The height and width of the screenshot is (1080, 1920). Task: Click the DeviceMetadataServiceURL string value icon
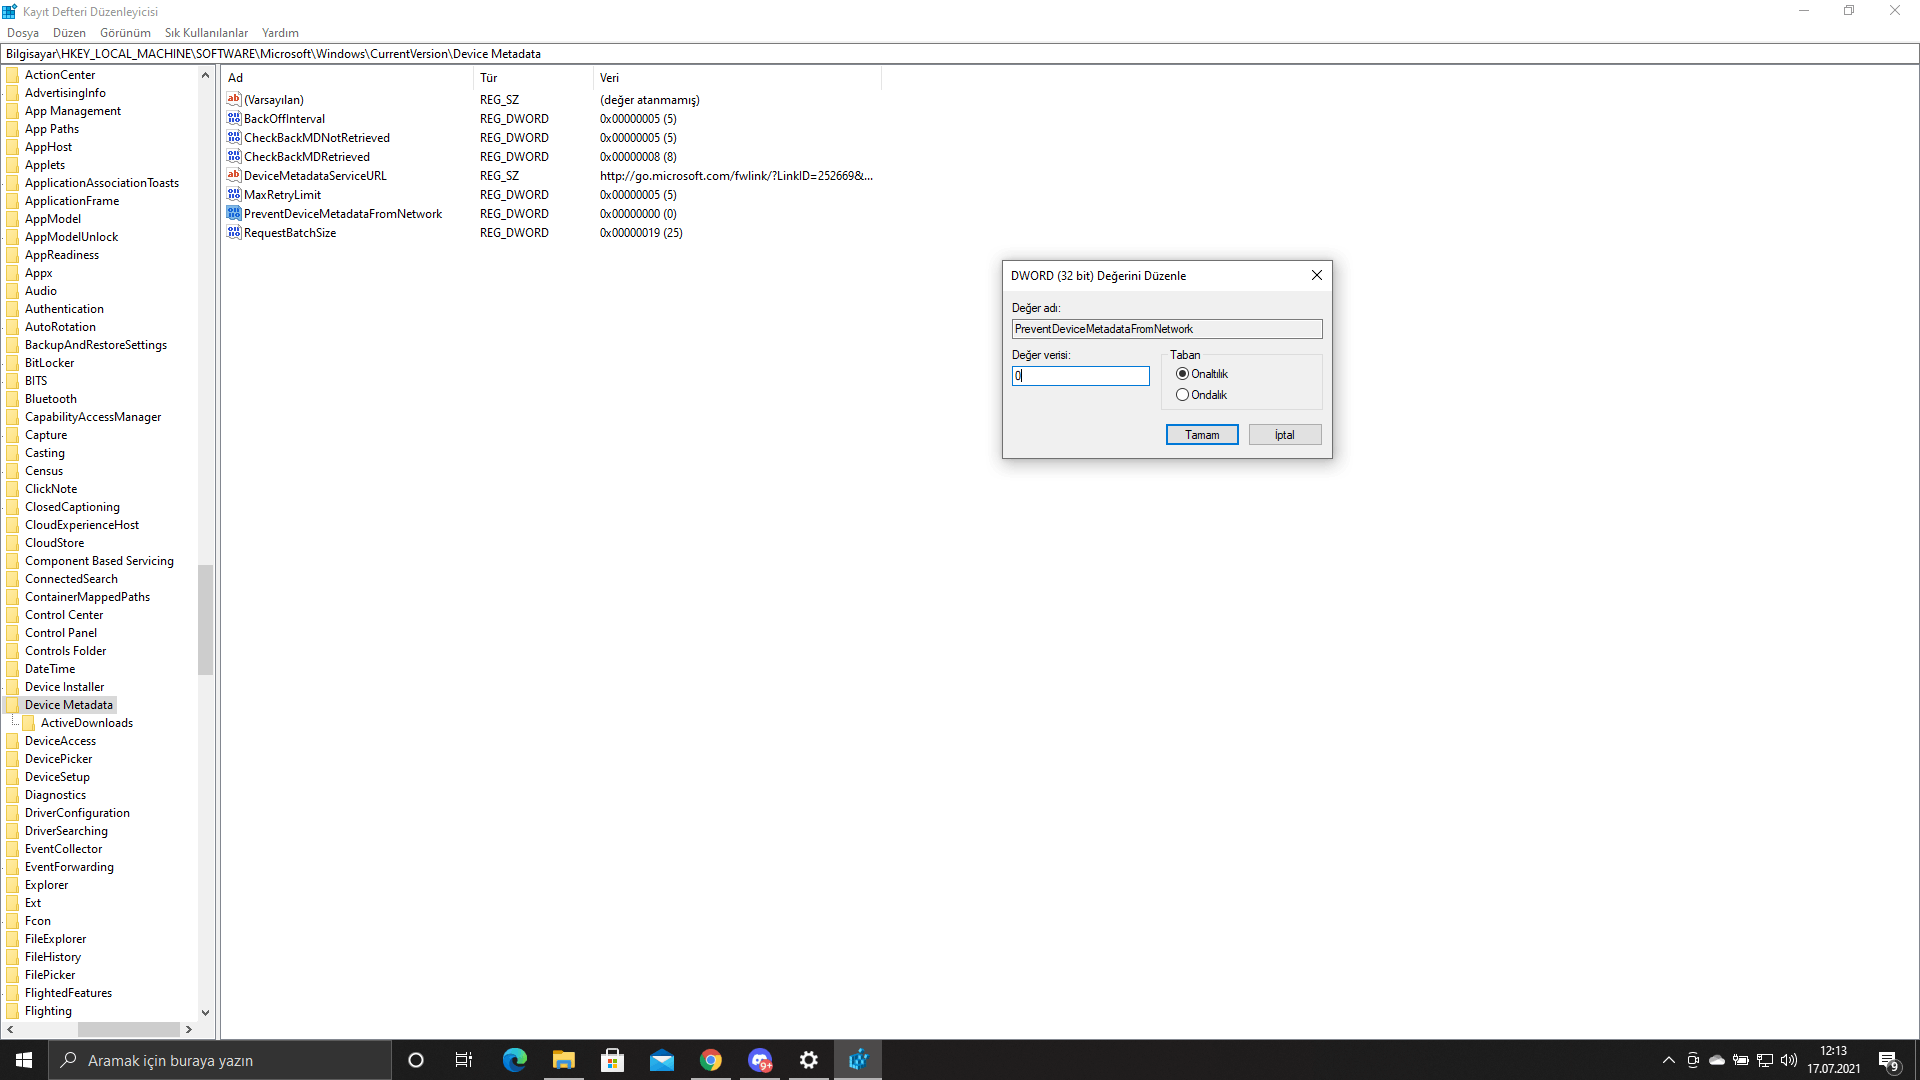234,175
